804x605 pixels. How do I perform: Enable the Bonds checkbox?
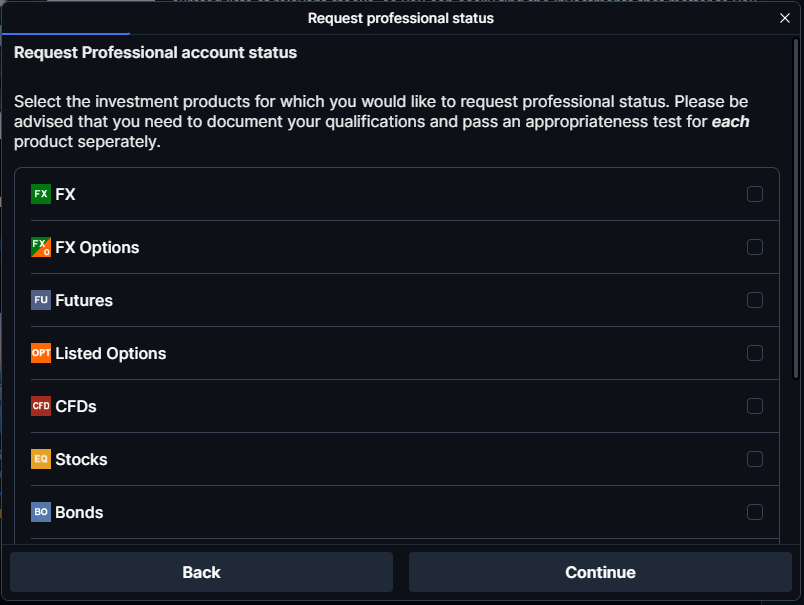(x=755, y=512)
